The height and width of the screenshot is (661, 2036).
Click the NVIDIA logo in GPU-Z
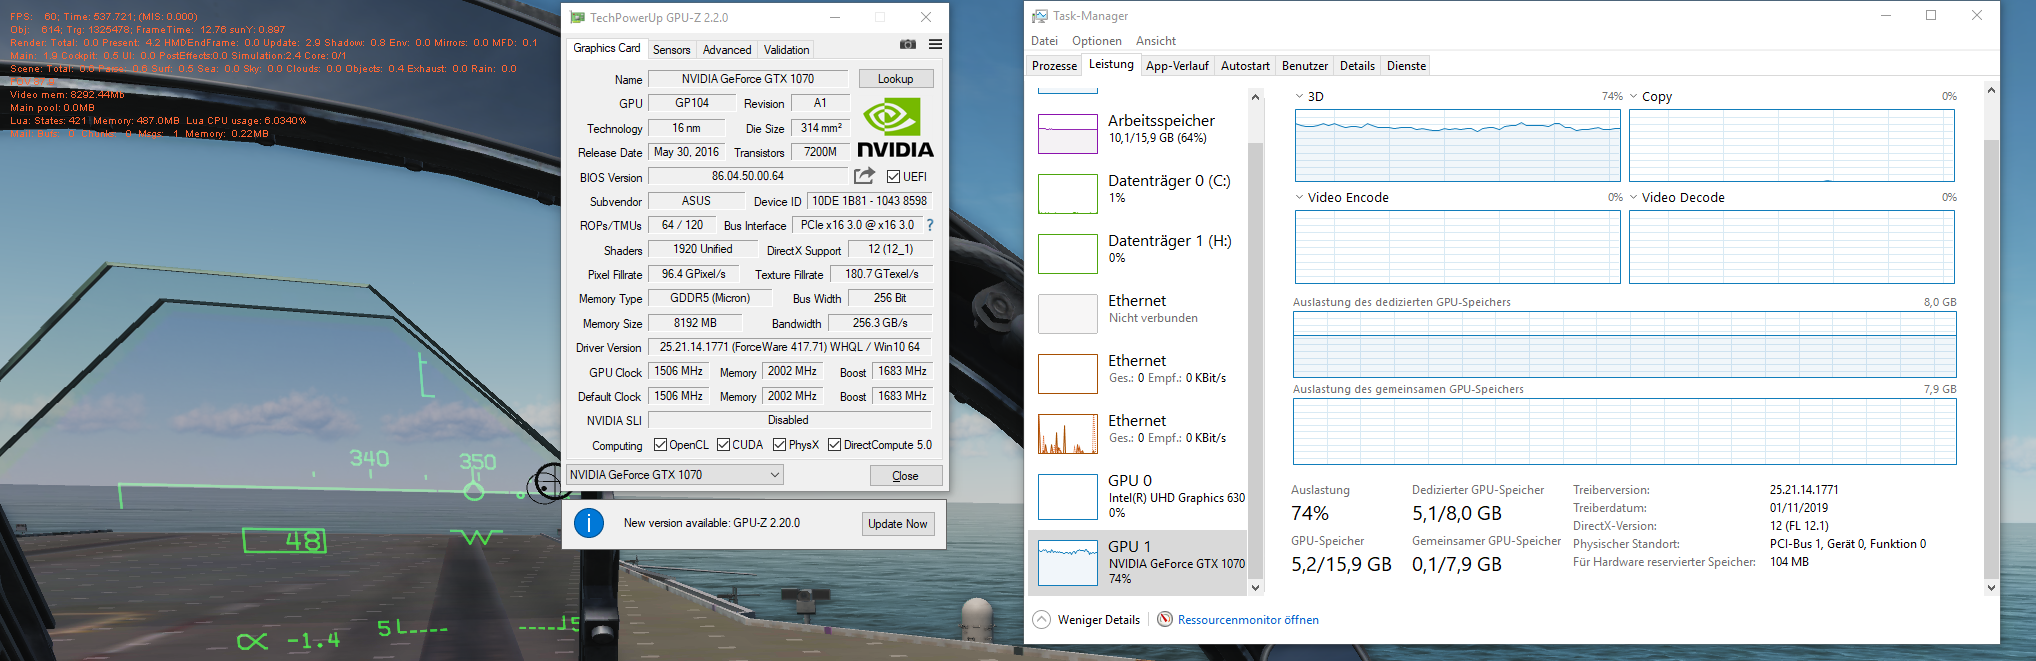click(895, 128)
